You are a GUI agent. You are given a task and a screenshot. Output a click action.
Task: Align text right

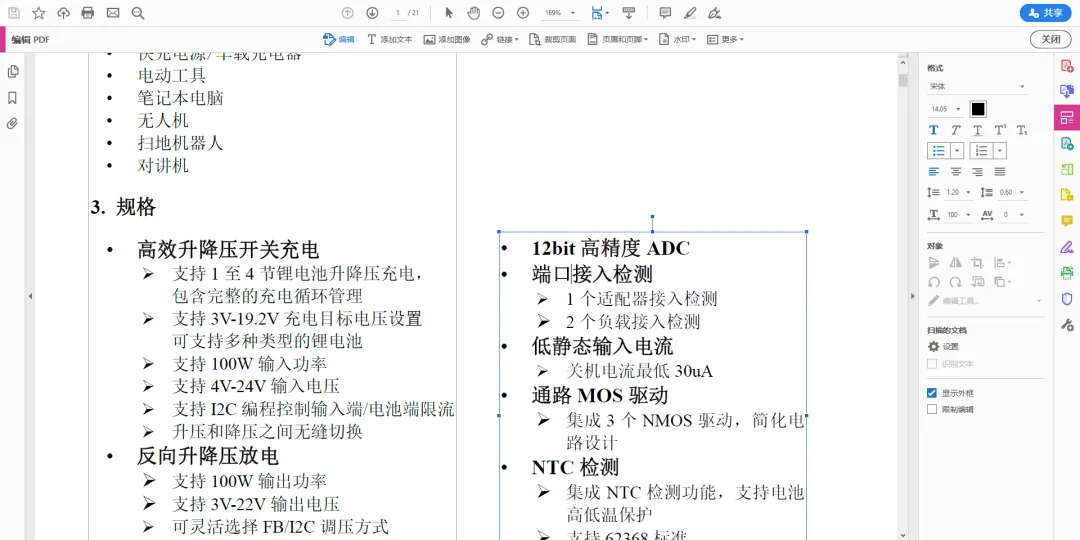click(x=978, y=172)
